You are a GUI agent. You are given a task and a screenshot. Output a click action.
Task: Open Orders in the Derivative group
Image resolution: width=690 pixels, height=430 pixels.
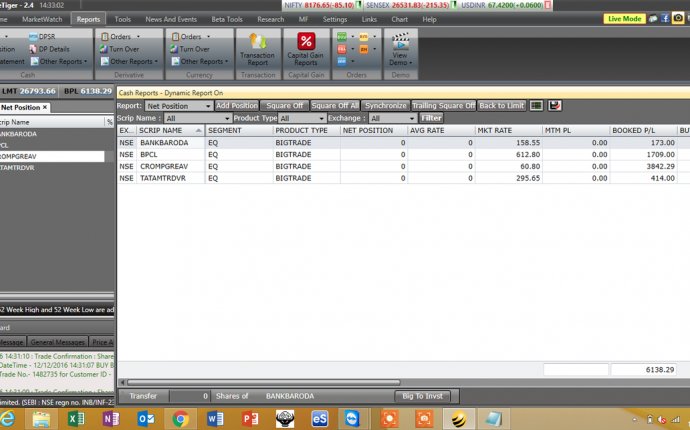pyautogui.click(x=120, y=37)
